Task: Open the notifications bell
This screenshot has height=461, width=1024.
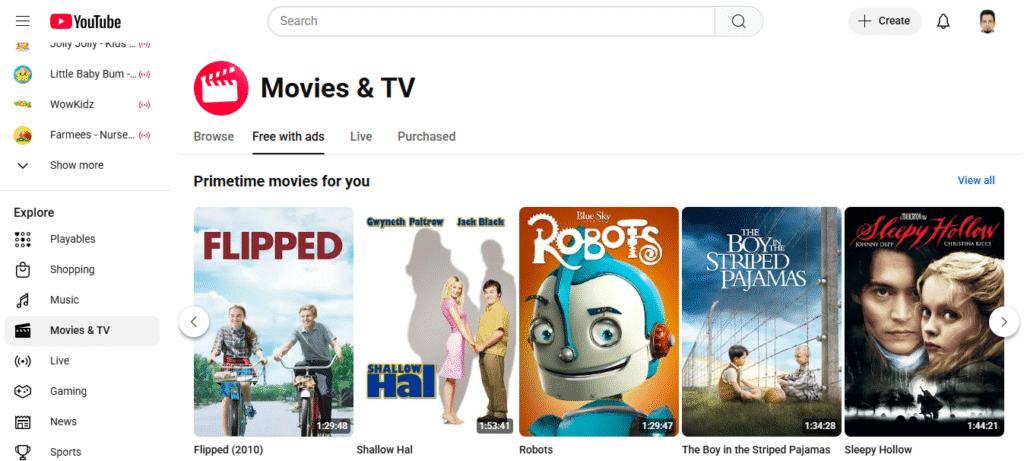Action: (943, 21)
